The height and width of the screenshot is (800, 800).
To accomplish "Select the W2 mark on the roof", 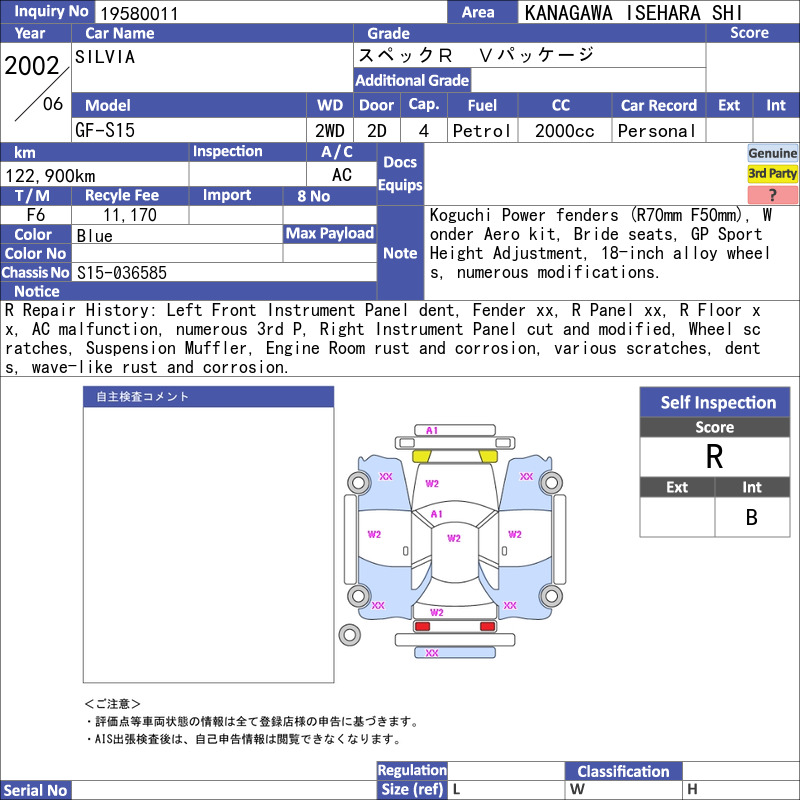I will point(454,538).
